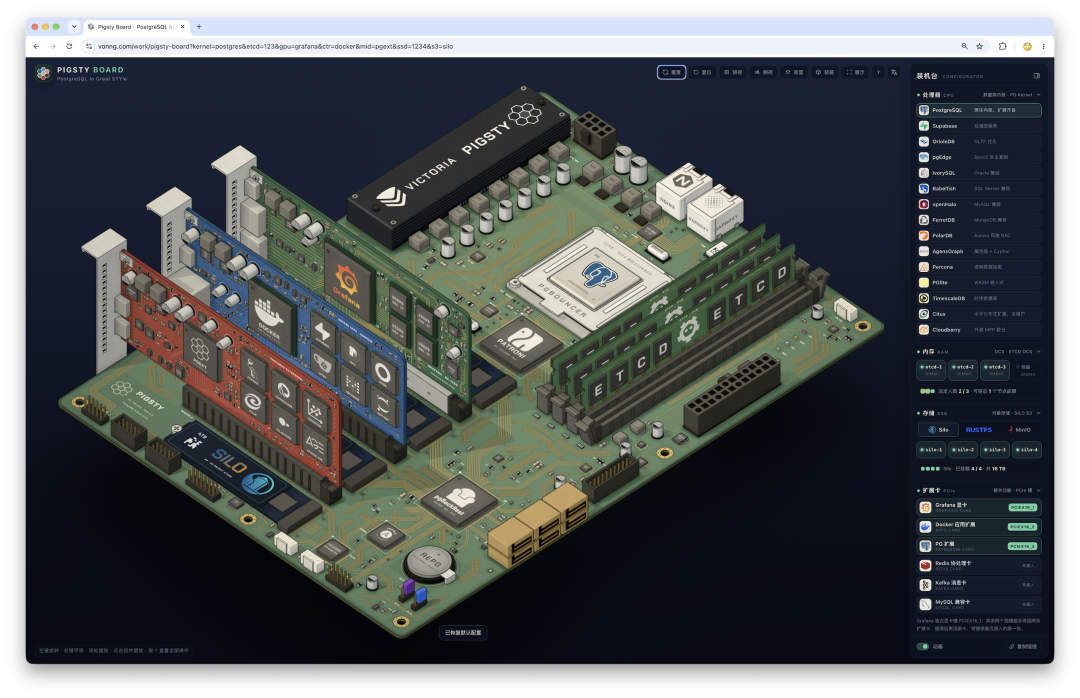1080x698 pixels.
Task: Collapse the CPU processor section chevron
Action: 1038,94
